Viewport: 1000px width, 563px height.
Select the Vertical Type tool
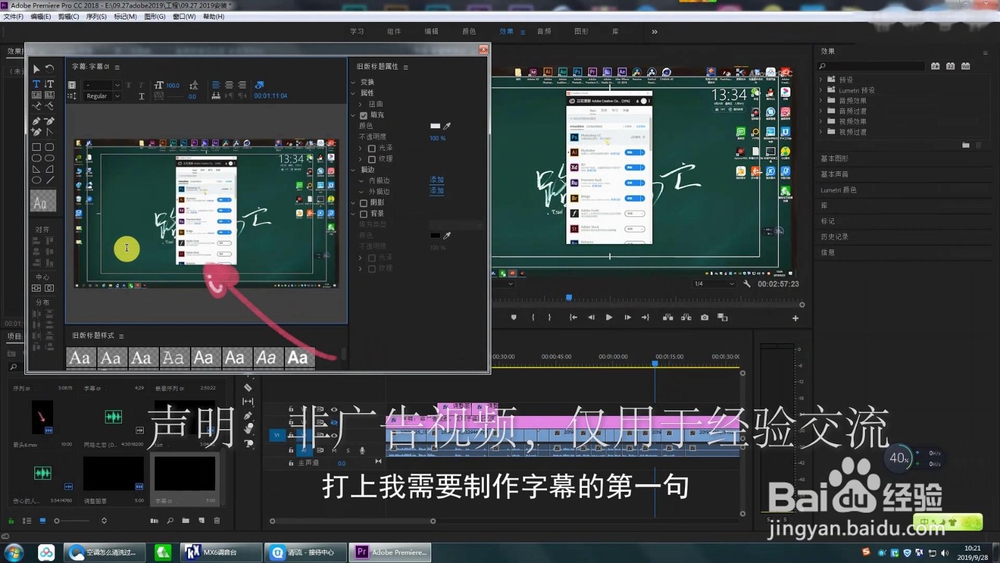[x=50, y=84]
